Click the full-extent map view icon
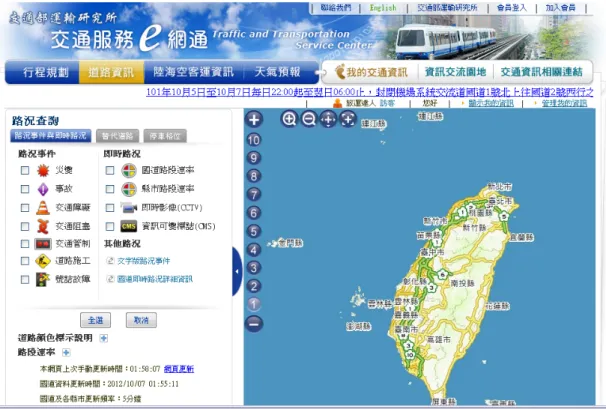Image resolution: width=606 pixels, height=409 pixels. click(348, 119)
